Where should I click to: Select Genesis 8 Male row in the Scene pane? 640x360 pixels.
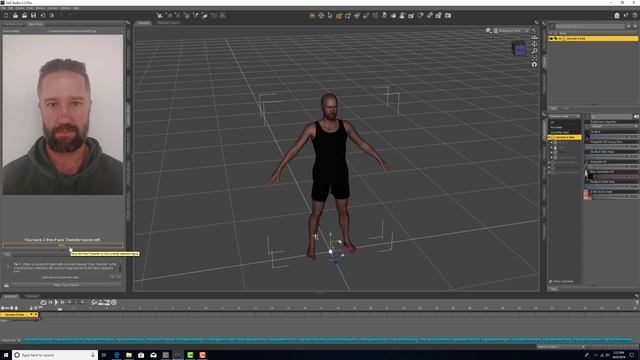[593, 38]
